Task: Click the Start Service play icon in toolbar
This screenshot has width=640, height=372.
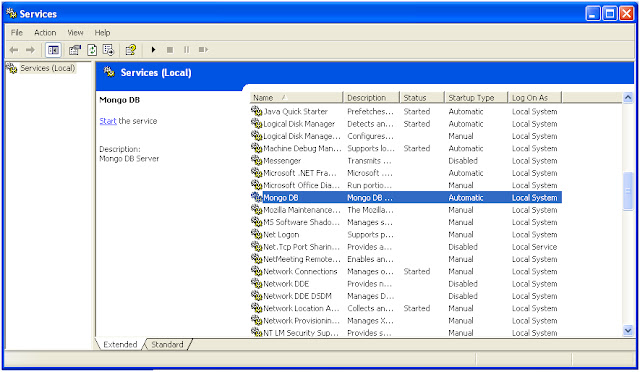Action: point(153,50)
